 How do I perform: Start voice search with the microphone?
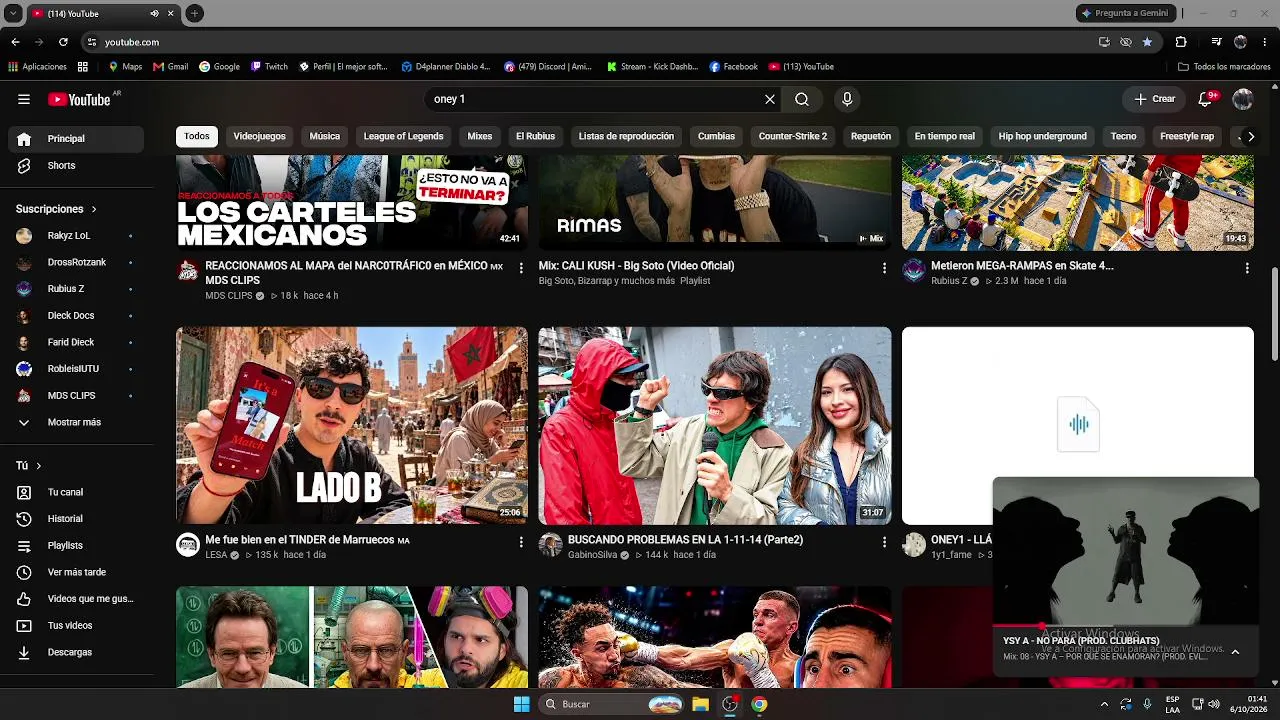[847, 99]
